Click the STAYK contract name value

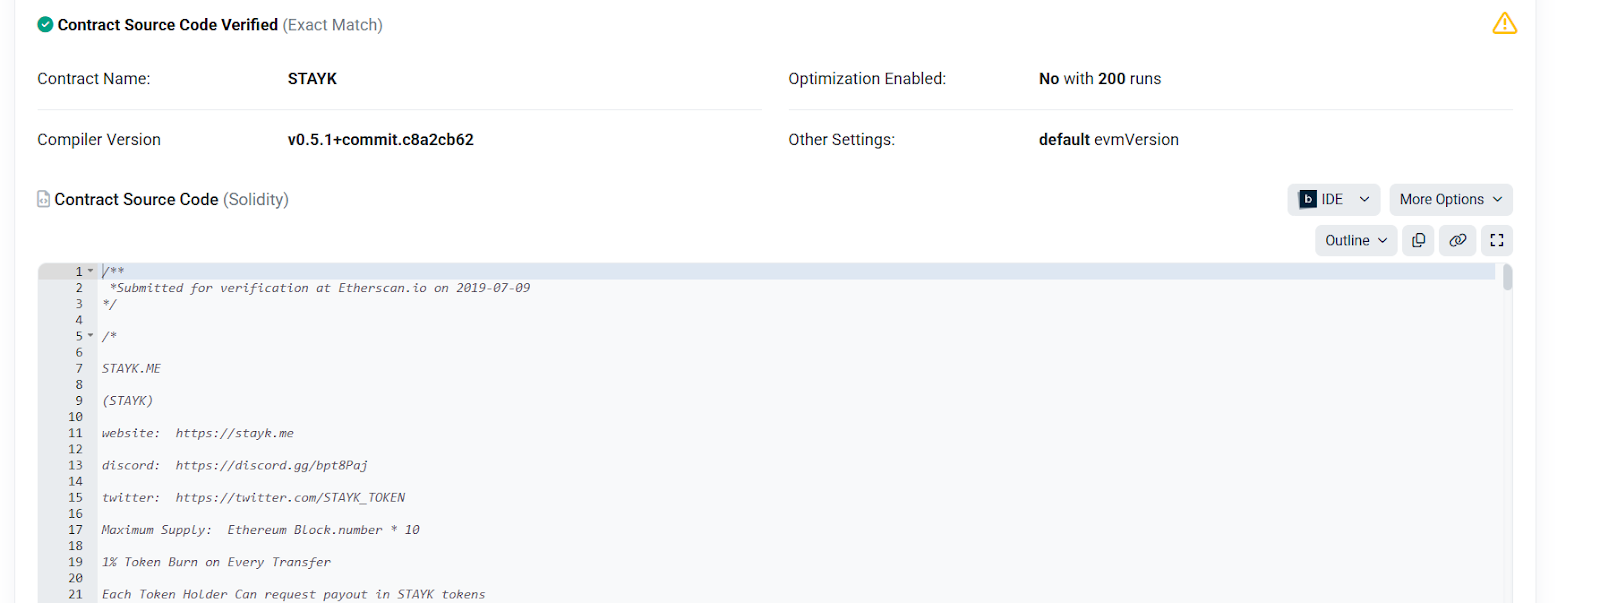[312, 79]
